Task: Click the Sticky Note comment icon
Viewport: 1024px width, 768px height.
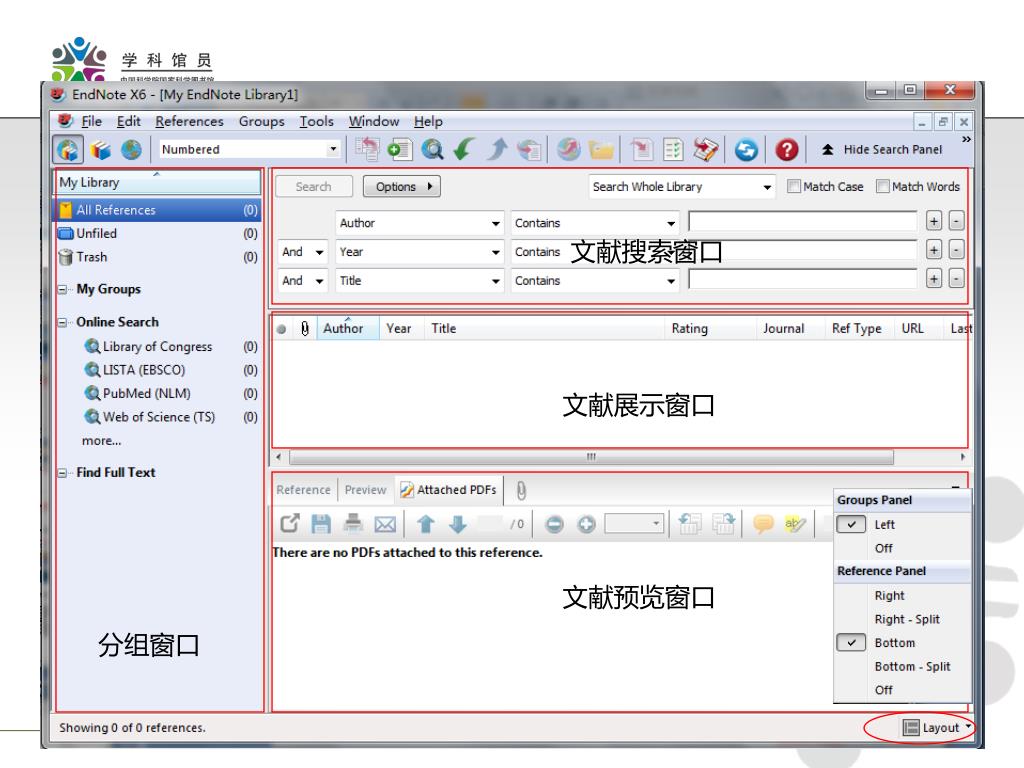Action: coord(763,524)
